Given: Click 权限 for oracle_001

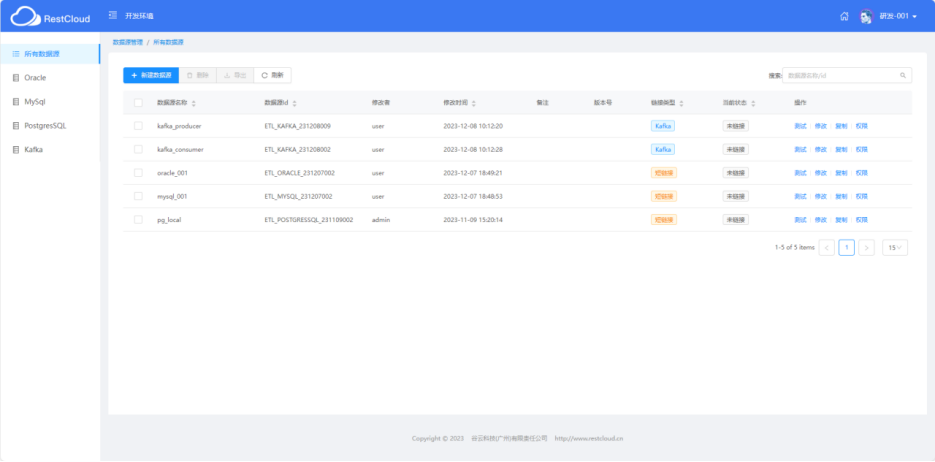Looking at the screenshot, I should point(862,172).
